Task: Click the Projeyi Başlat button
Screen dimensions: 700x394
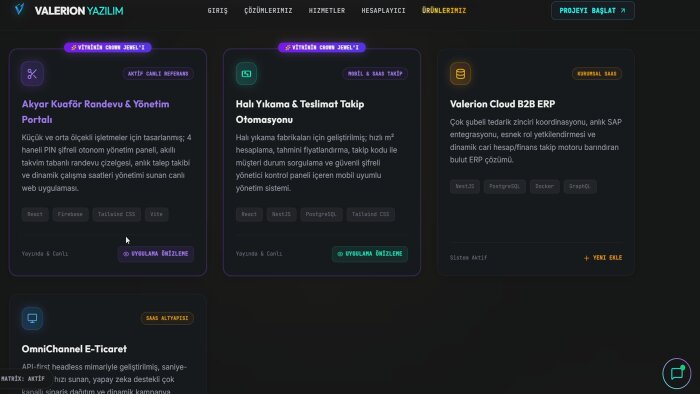Action: (592, 10)
